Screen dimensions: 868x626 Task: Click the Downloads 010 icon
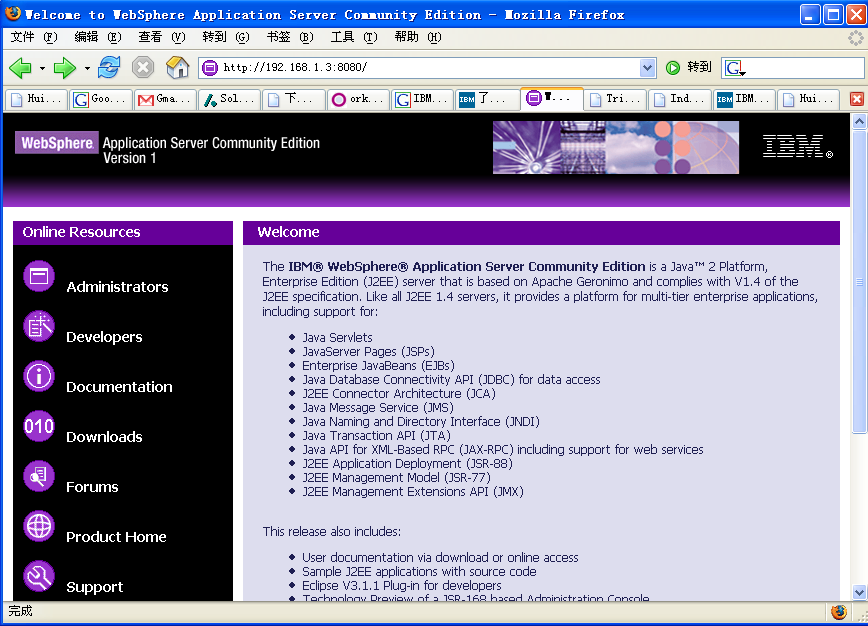[x=39, y=427]
